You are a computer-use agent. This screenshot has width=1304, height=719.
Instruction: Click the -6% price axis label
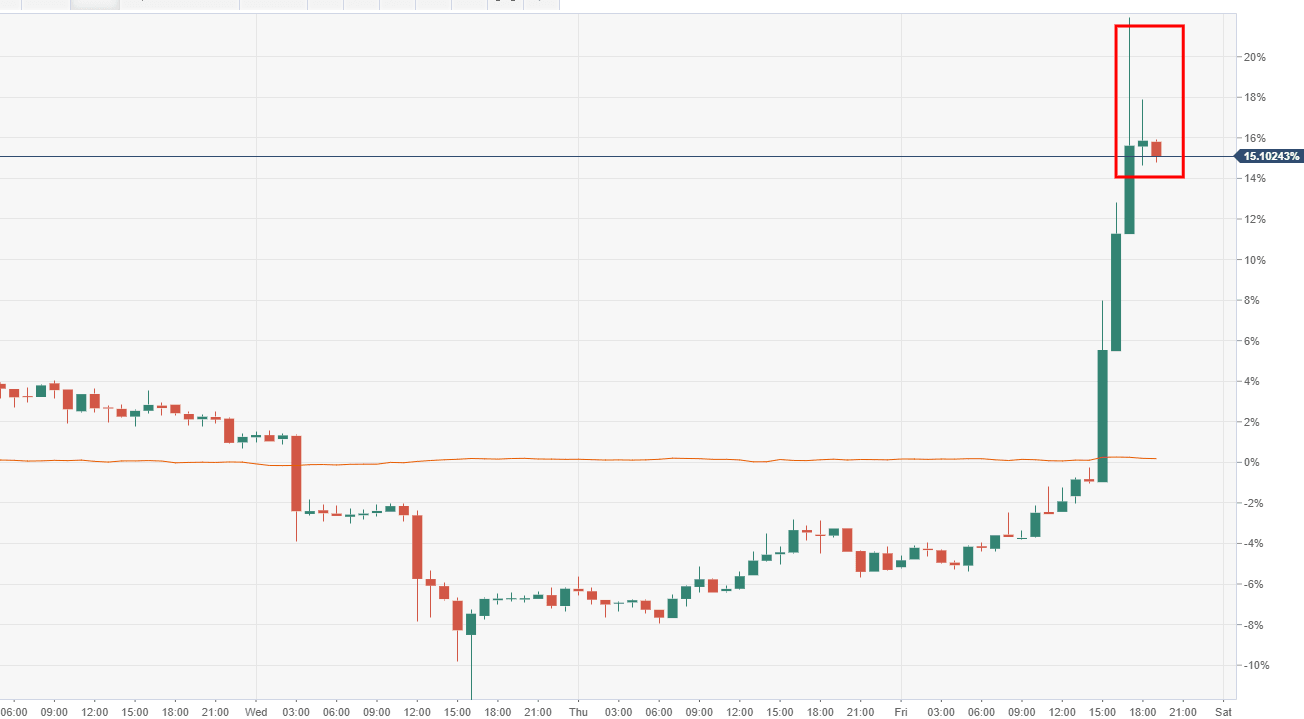[x=1254, y=584]
